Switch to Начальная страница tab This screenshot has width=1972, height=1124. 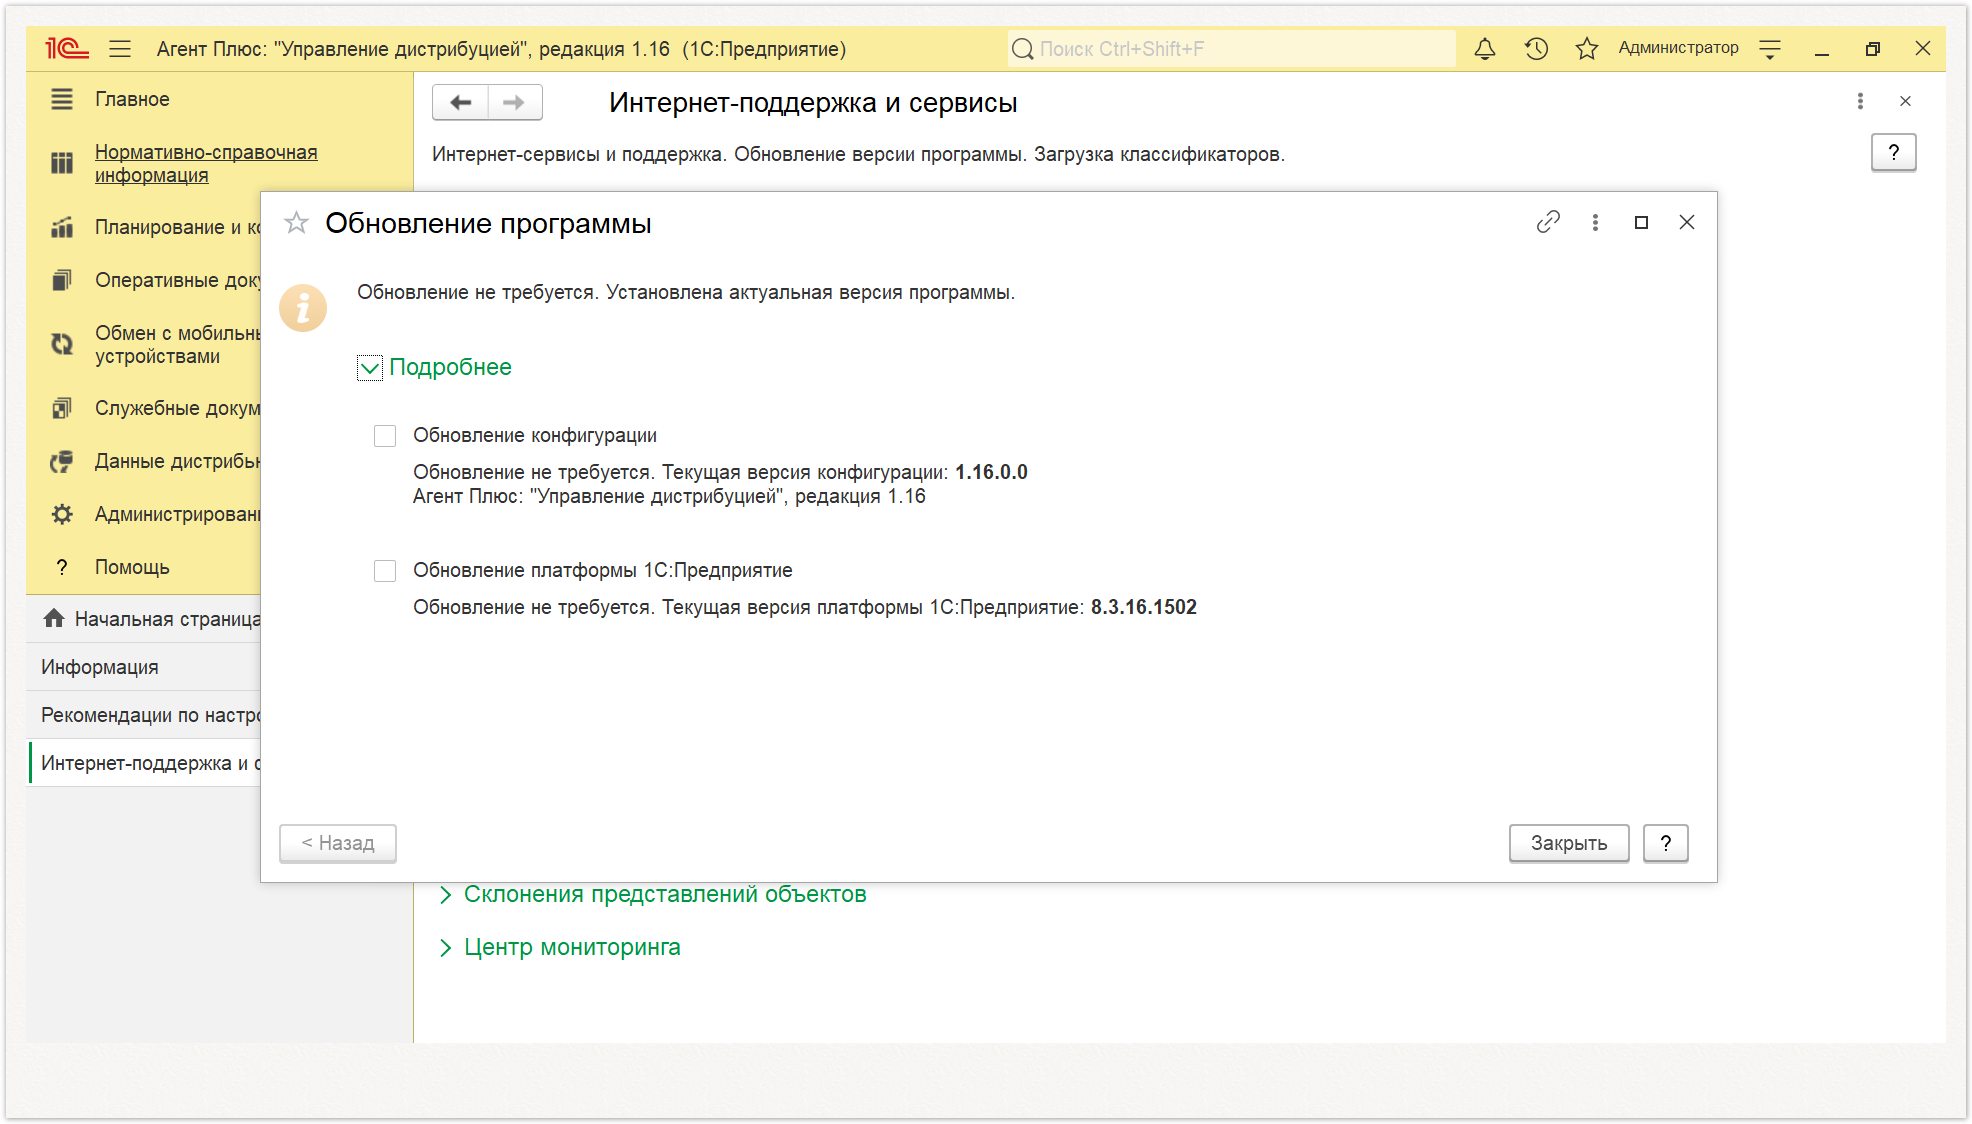144,619
